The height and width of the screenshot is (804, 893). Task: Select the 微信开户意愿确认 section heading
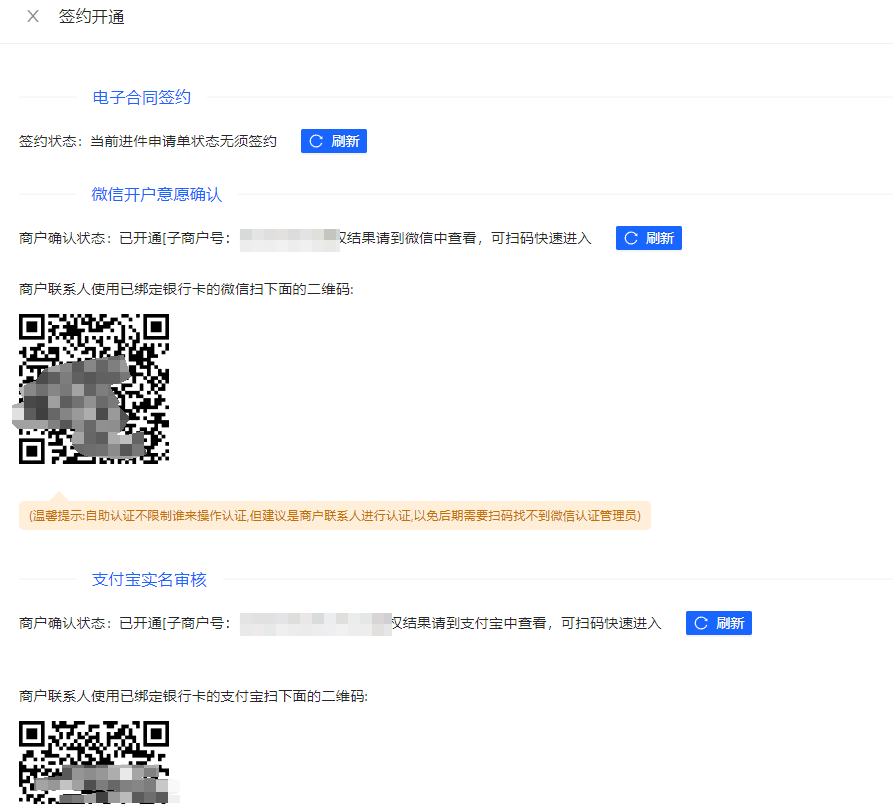click(x=156, y=194)
